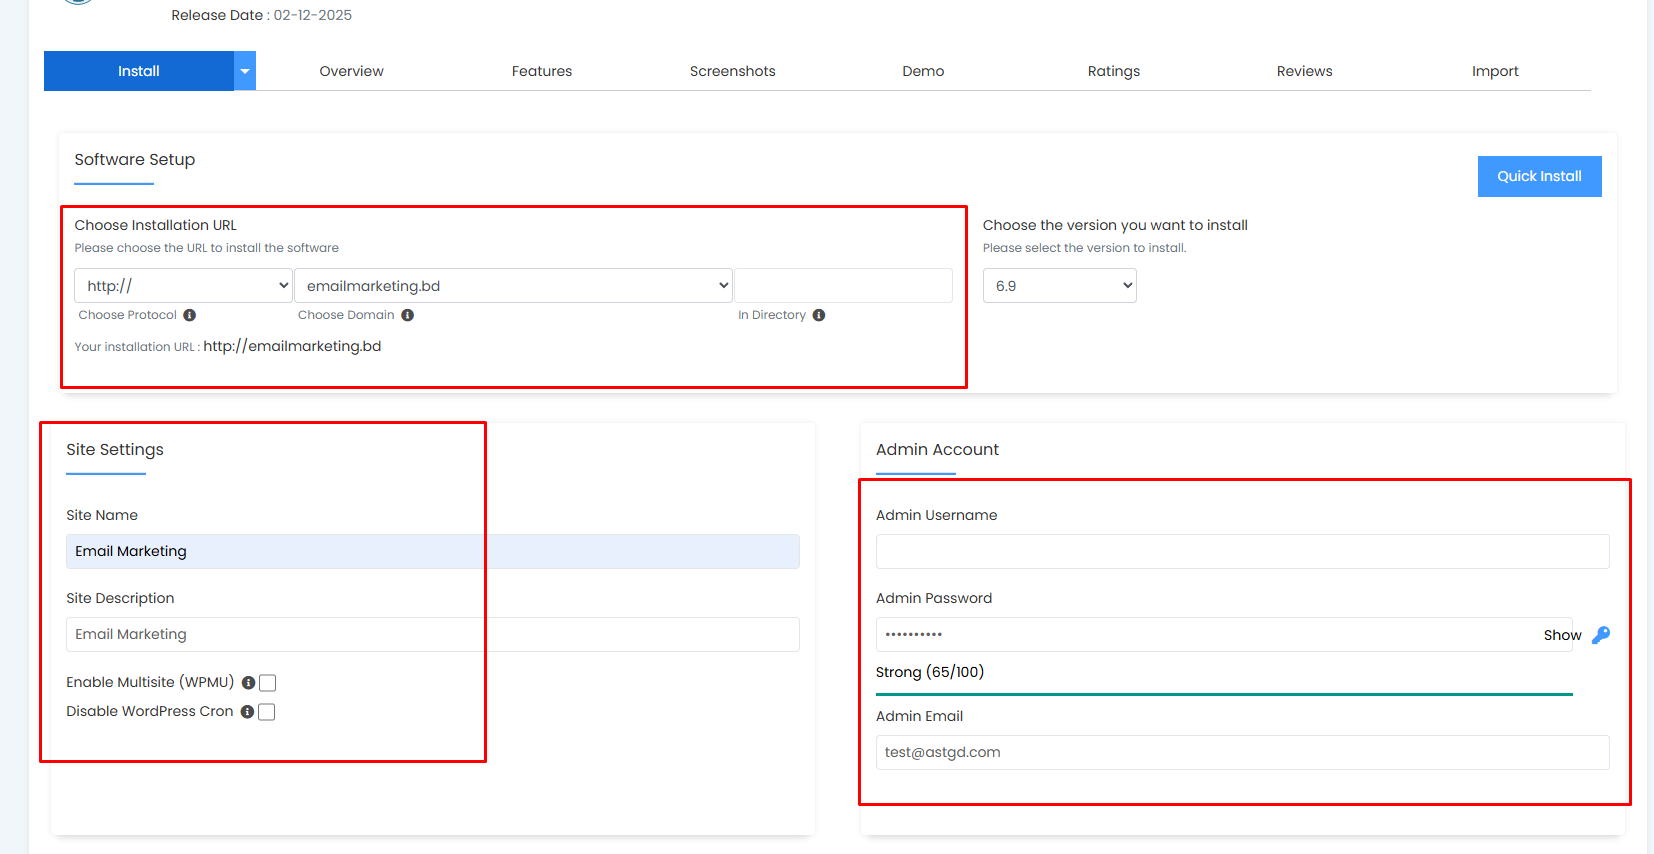Click the Disable WordPress Cron info icon
This screenshot has width=1654, height=854.
(247, 712)
